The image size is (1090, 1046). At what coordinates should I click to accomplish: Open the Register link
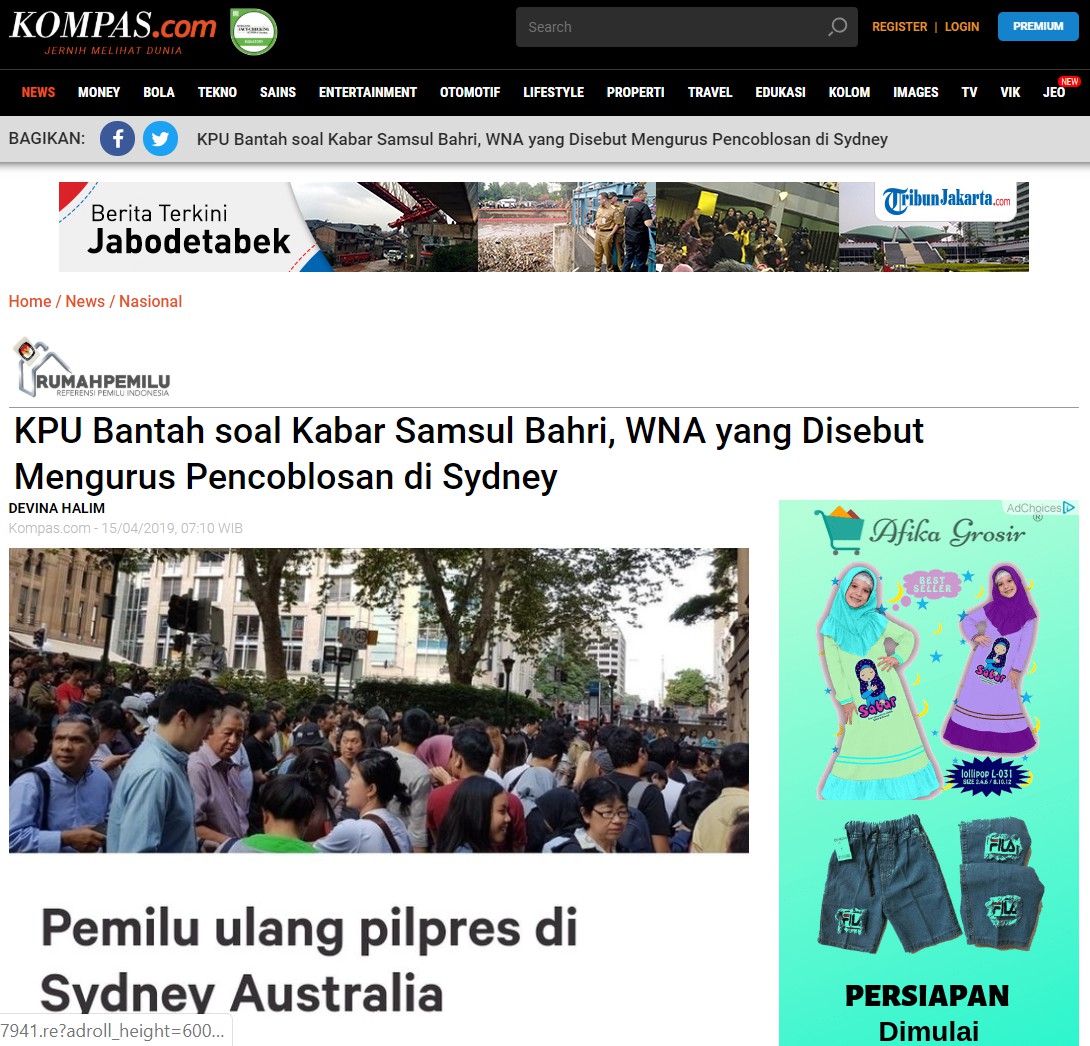click(x=899, y=27)
